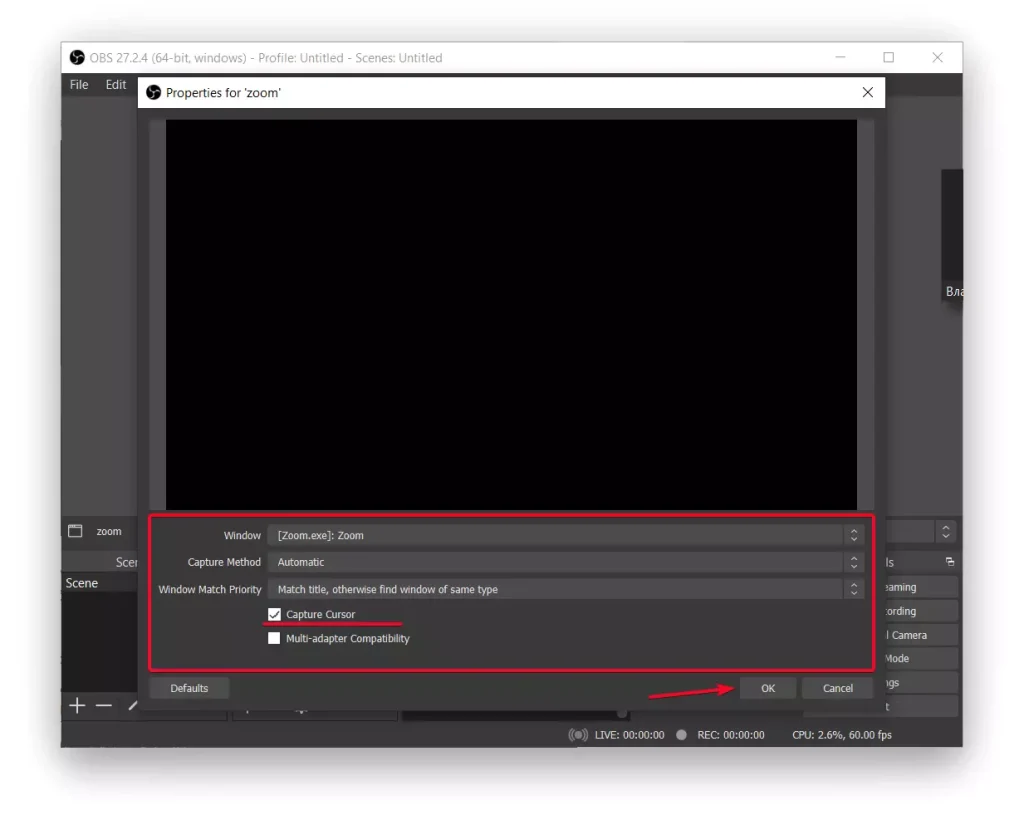Click the REC status dot indicator
This screenshot has width=1024, height=825.
pyautogui.click(x=681, y=735)
